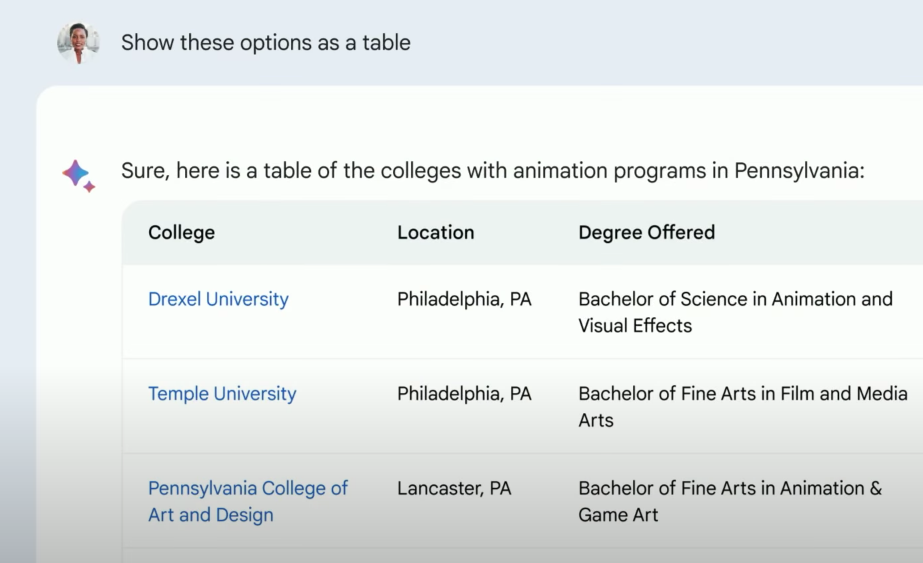
Task: Click the Bard sparkle logo icon
Action: (78, 175)
